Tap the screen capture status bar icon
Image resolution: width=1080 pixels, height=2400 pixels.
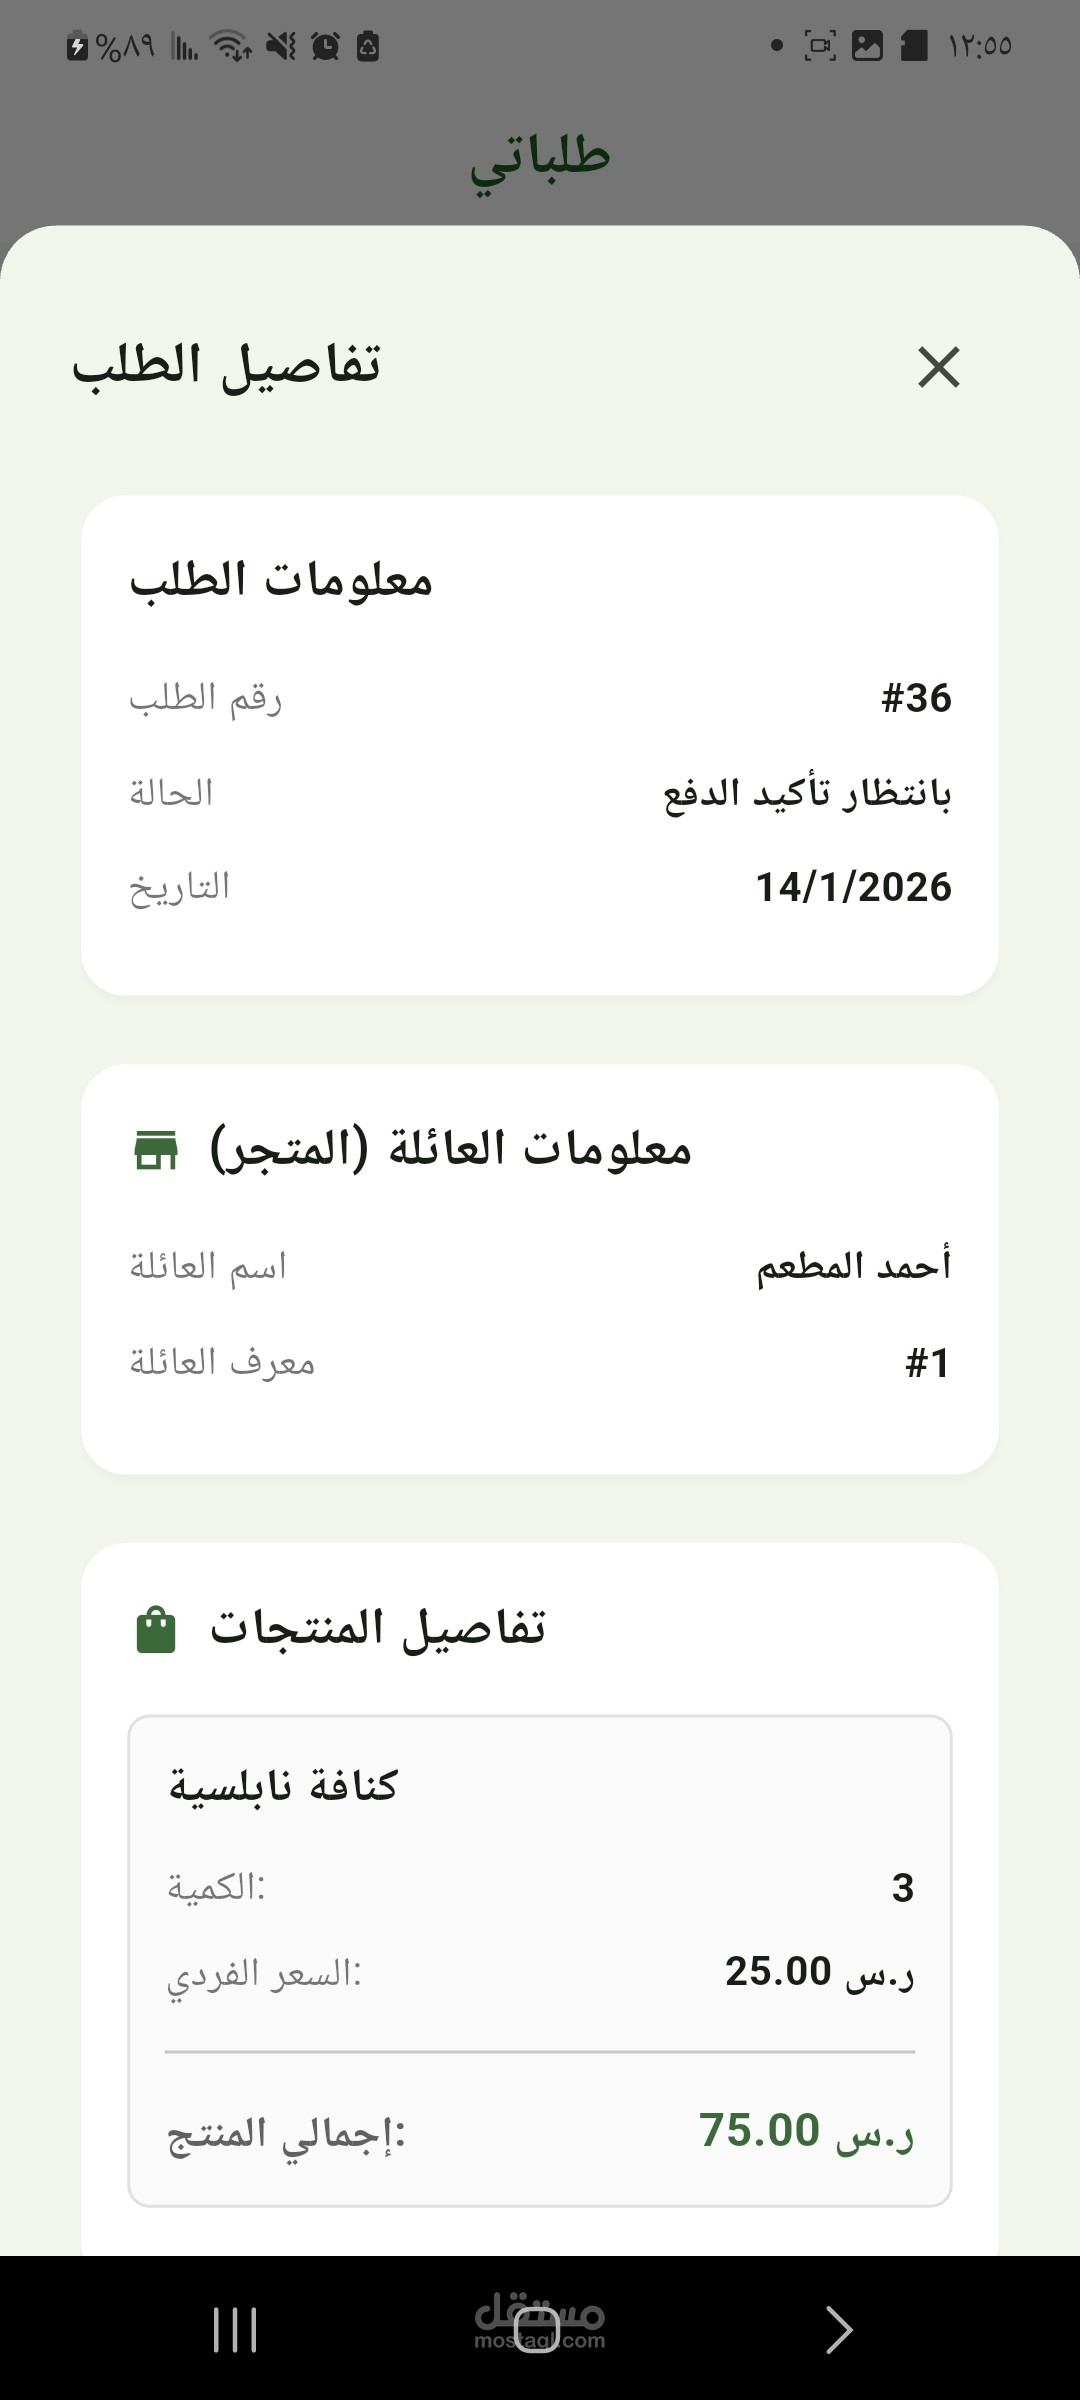coord(820,46)
